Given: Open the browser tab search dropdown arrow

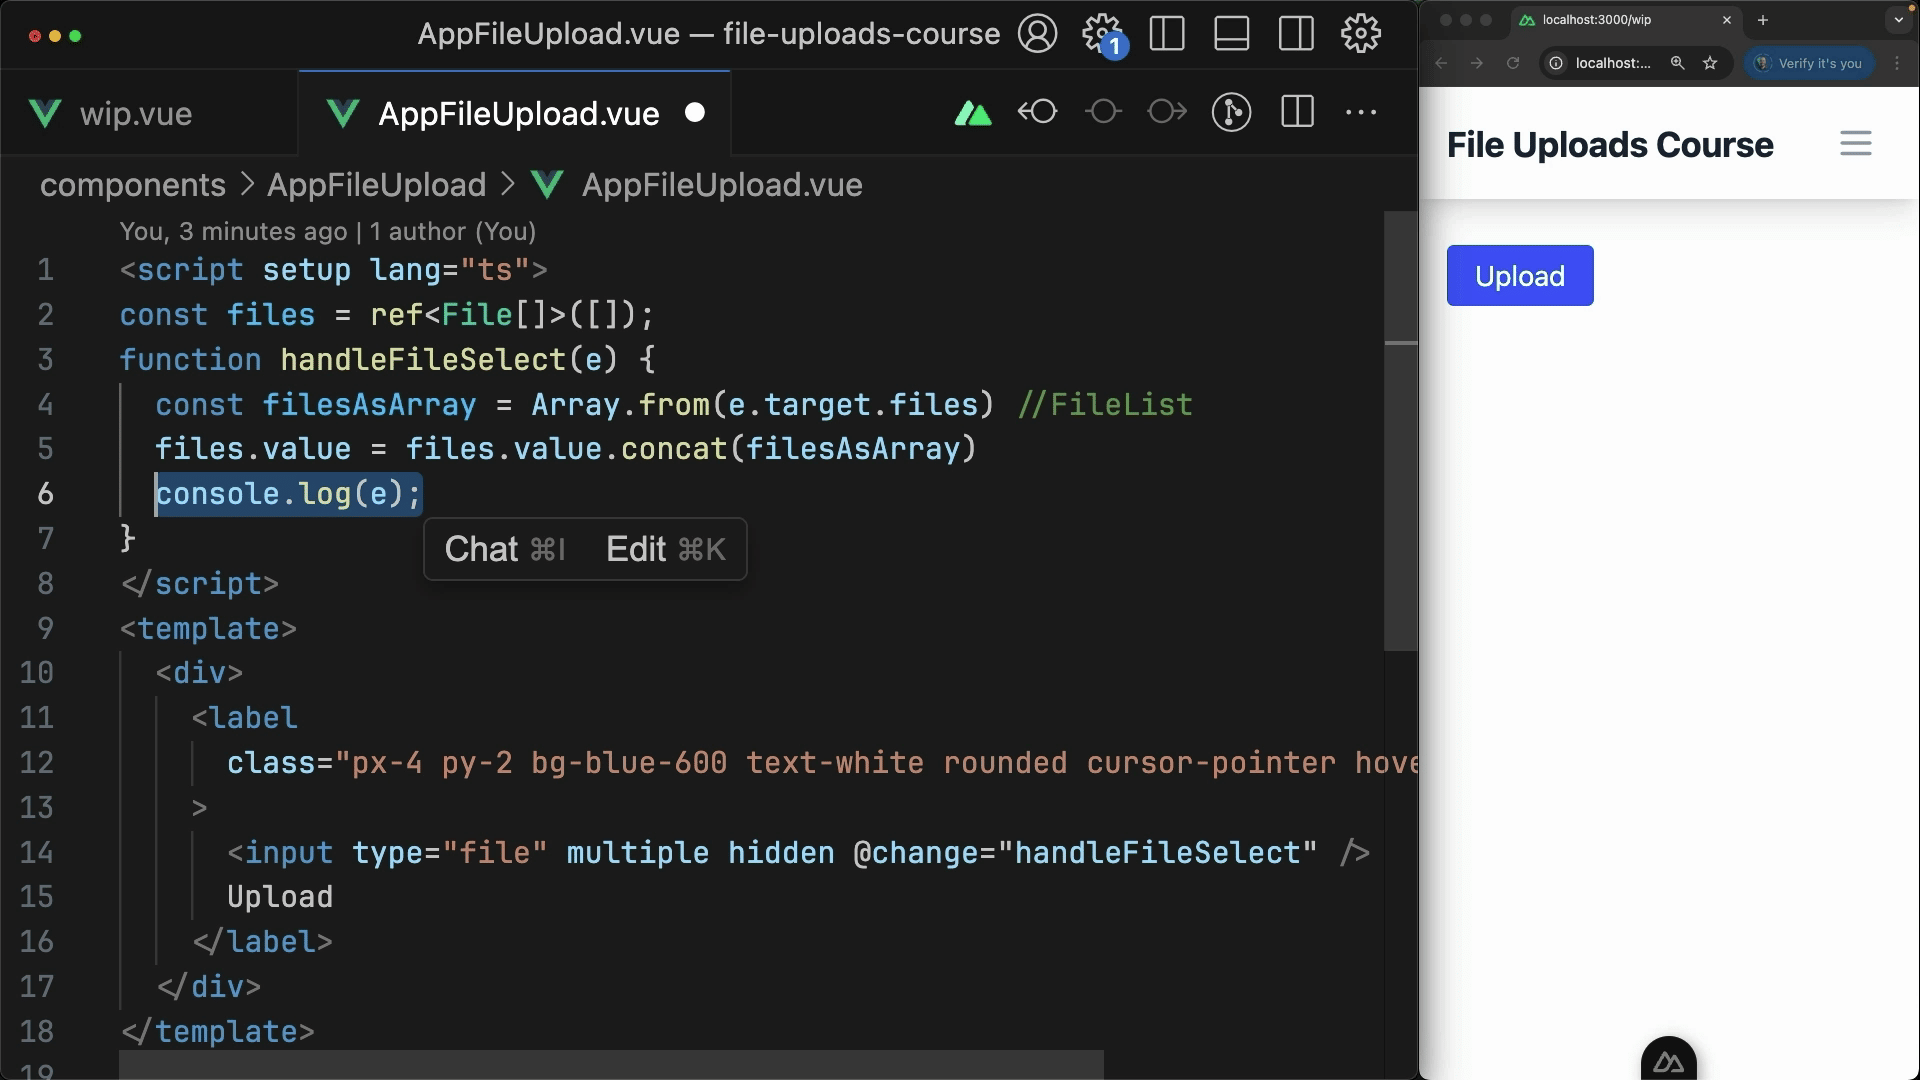Looking at the screenshot, I should click(1898, 20).
